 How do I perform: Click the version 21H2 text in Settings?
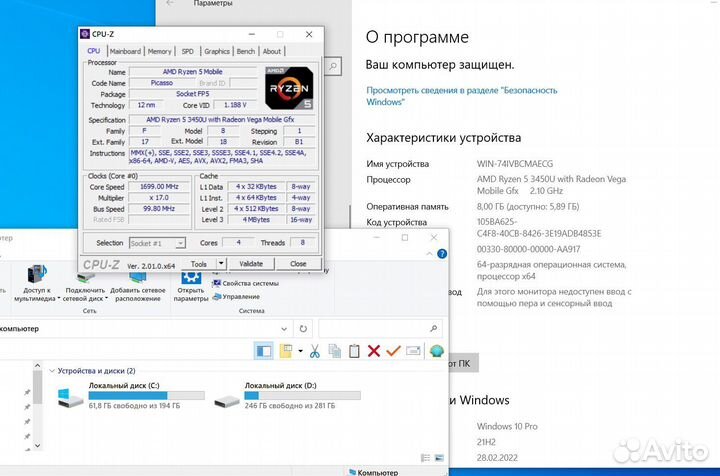pos(486,442)
